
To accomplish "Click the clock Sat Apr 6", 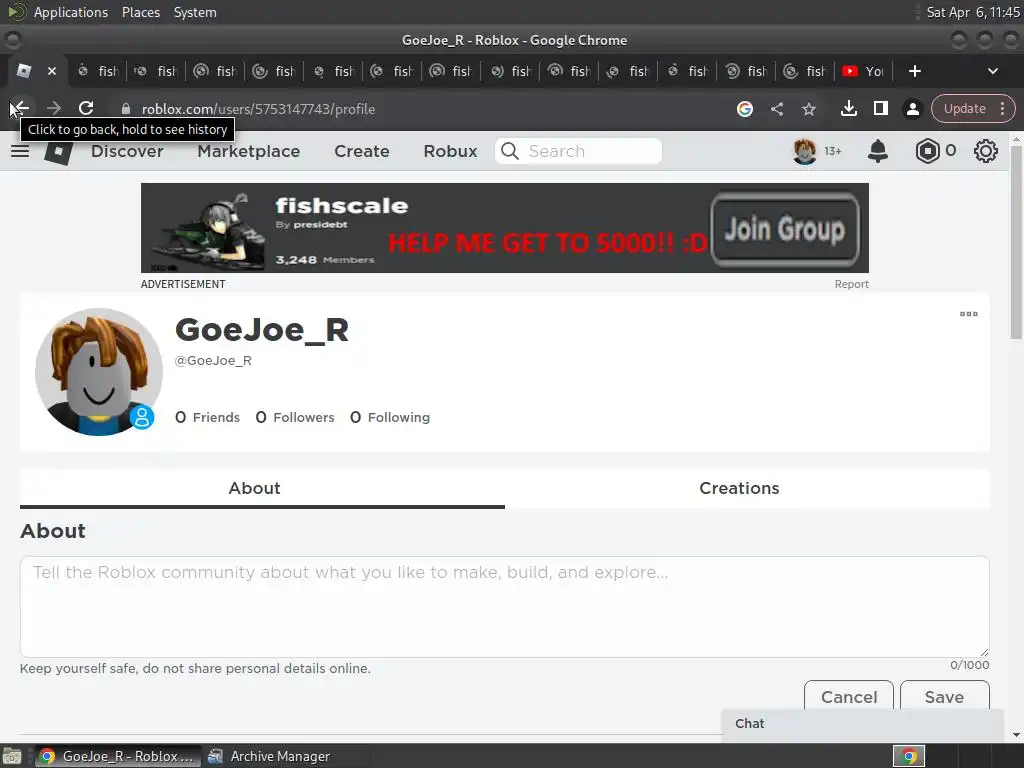I will point(973,12).
